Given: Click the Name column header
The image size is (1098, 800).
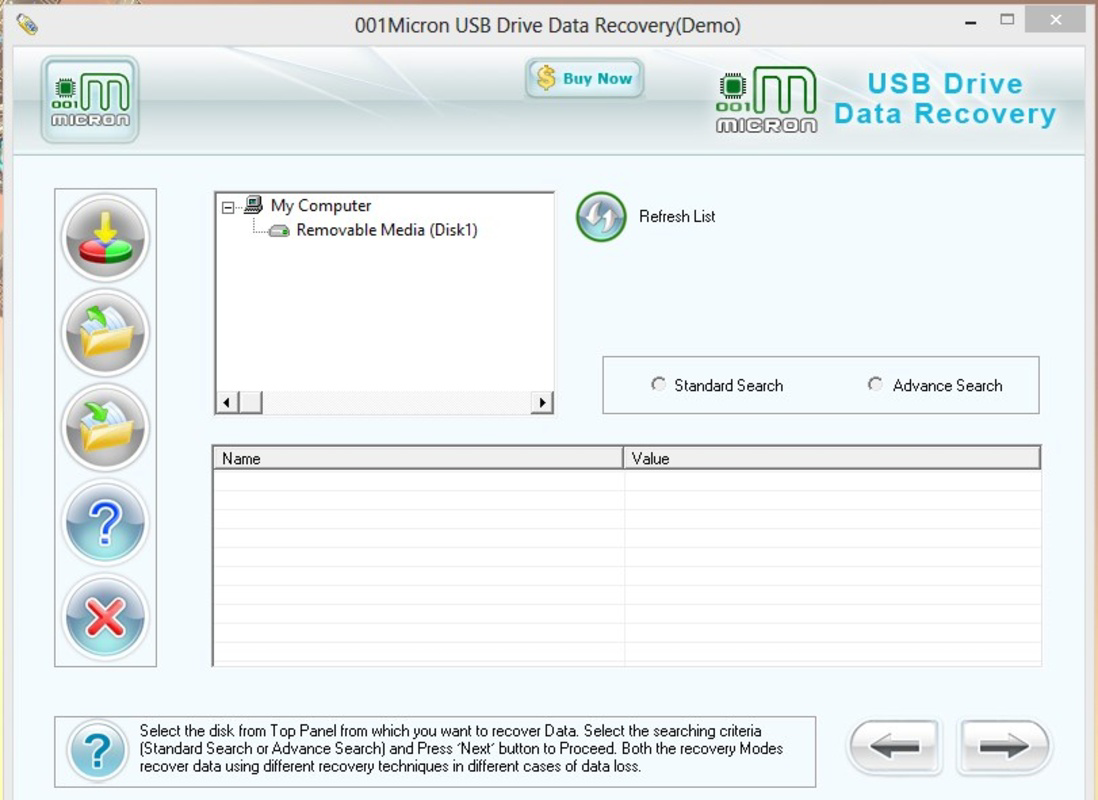Looking at the screenshot, I should (x=414, y=458).
